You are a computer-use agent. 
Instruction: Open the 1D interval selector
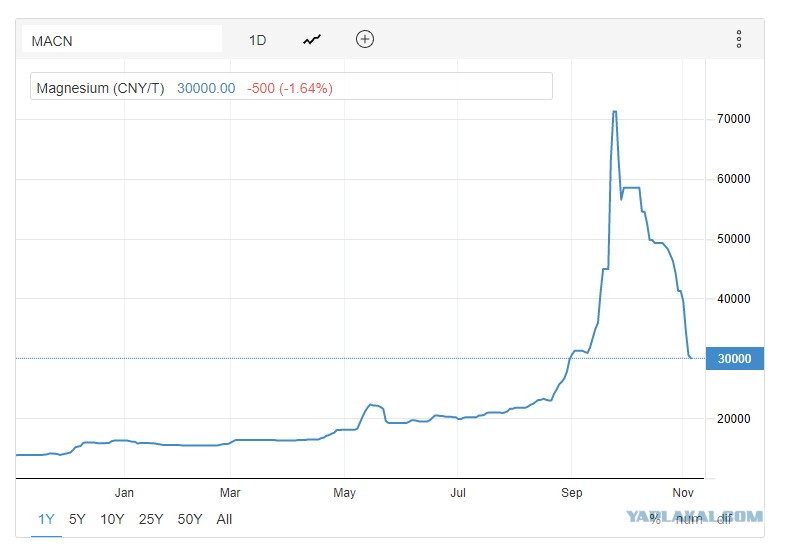click(x=258, y=40)
